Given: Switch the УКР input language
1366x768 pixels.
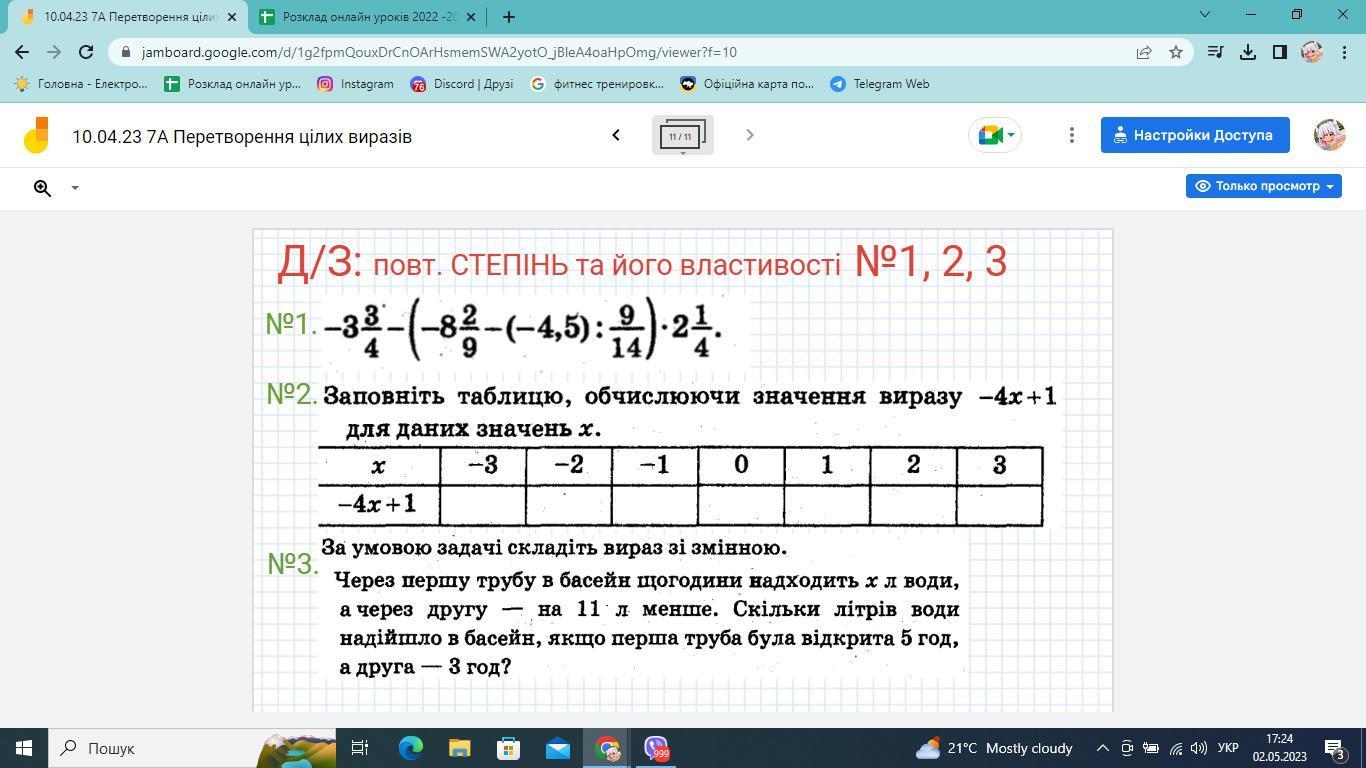Looking at the screenshot, I should pyautogui.click(x=1229, y=748).
